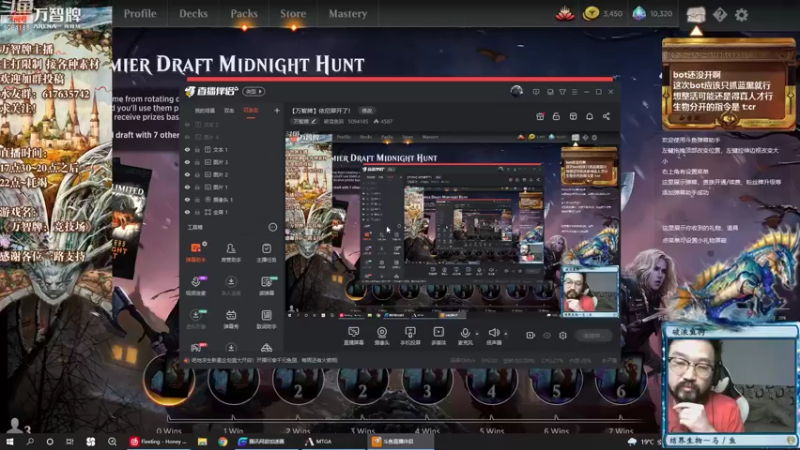Open the 弹幕秀 danmaku show tool

click(231, 319)
